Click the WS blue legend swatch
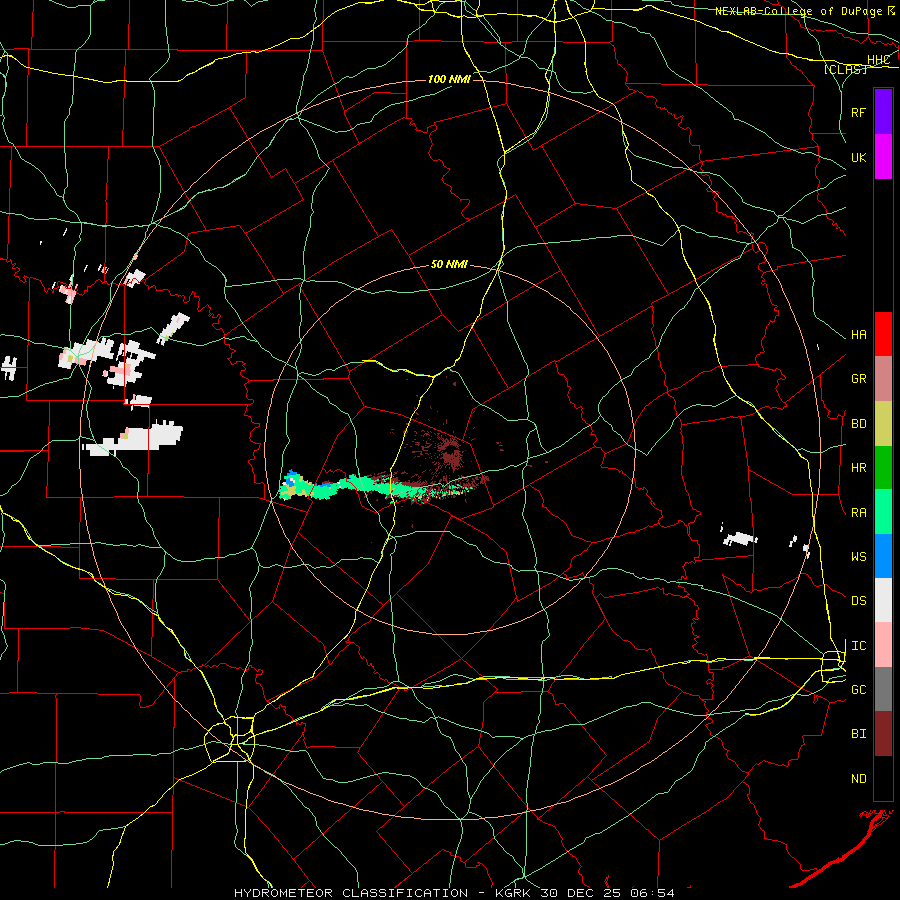The height and width of the screenshot is (900, 900). tap(883, 556)
